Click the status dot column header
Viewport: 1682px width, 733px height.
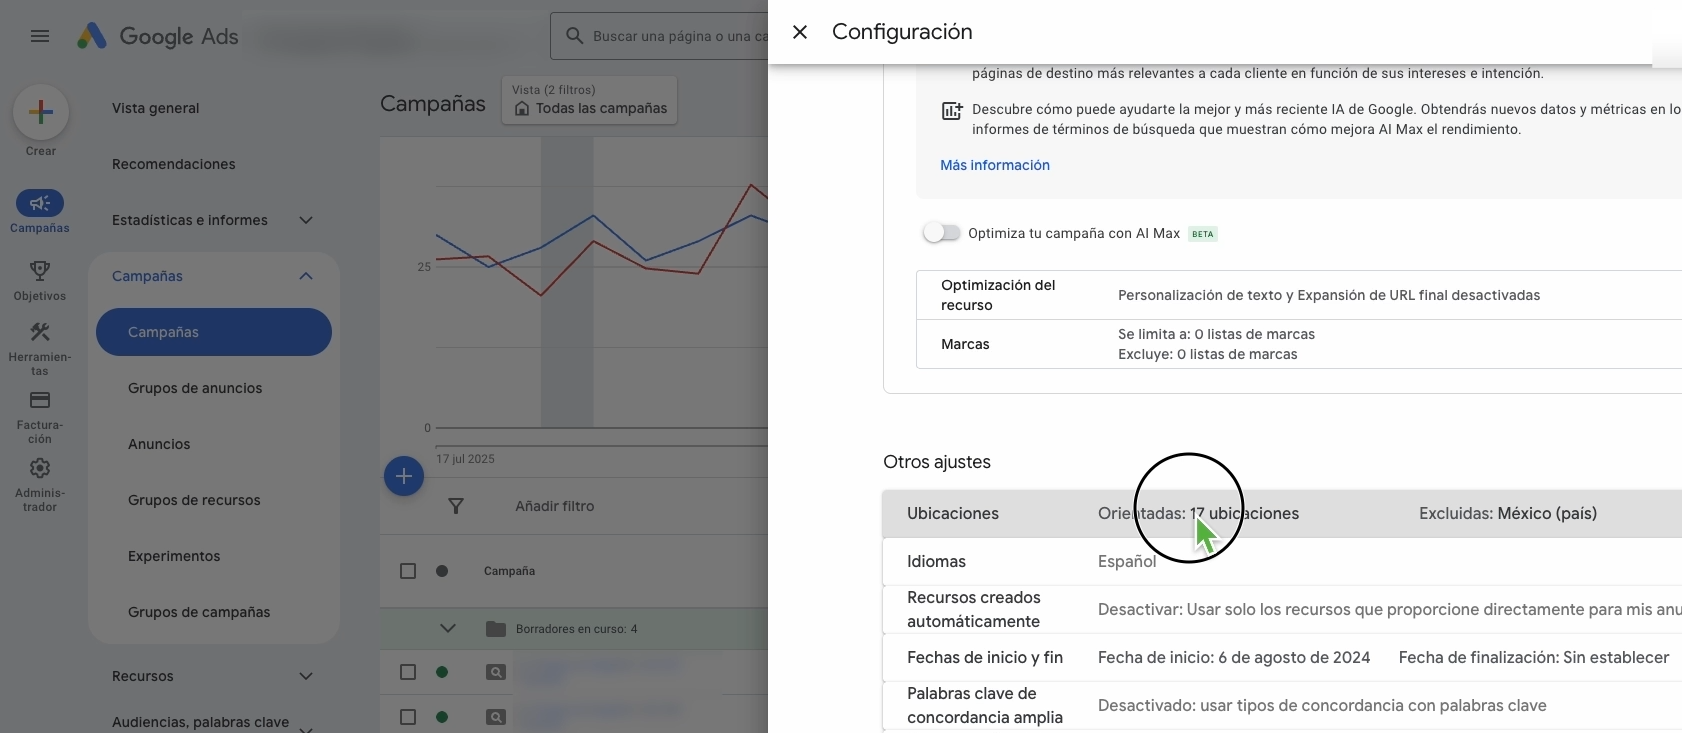442,571
